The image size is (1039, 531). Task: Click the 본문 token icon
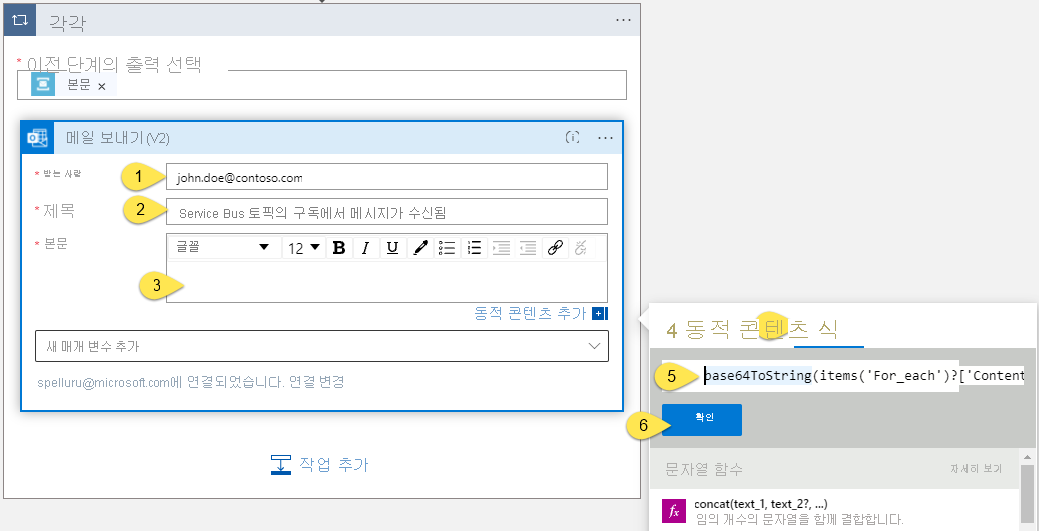click(x=43, y=85)
